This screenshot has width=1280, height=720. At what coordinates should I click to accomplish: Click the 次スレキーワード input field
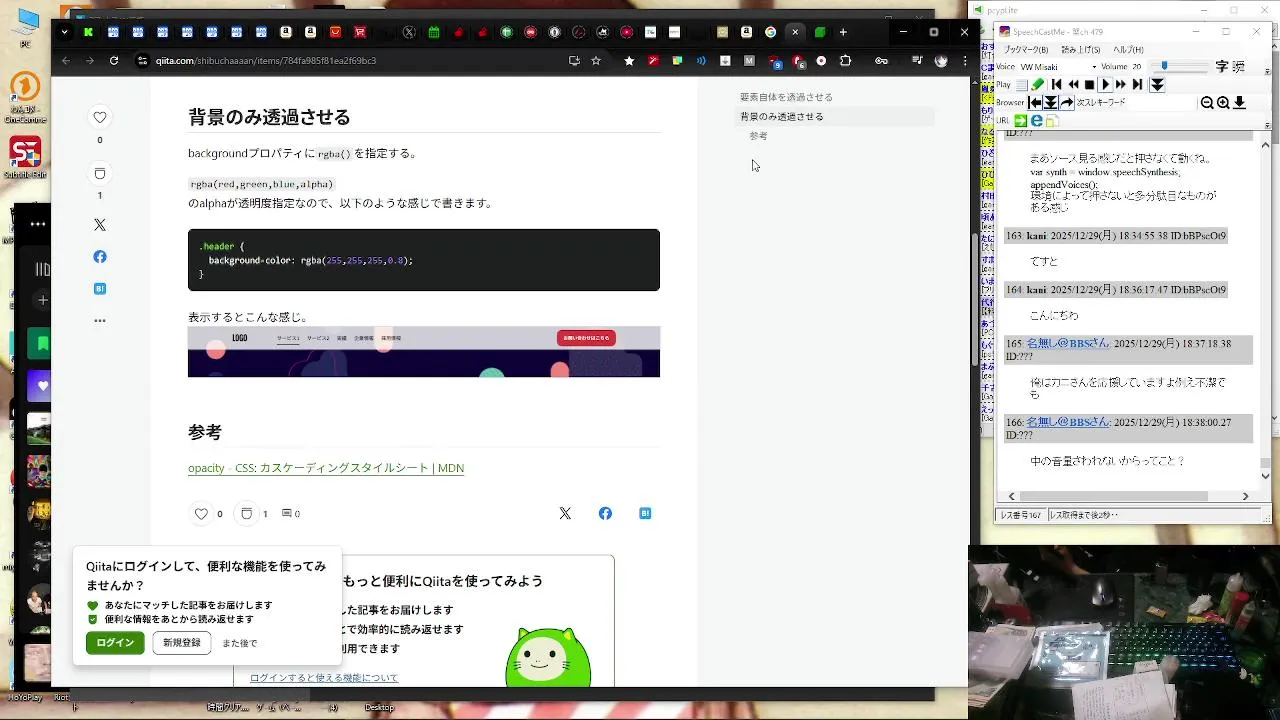1161,103
